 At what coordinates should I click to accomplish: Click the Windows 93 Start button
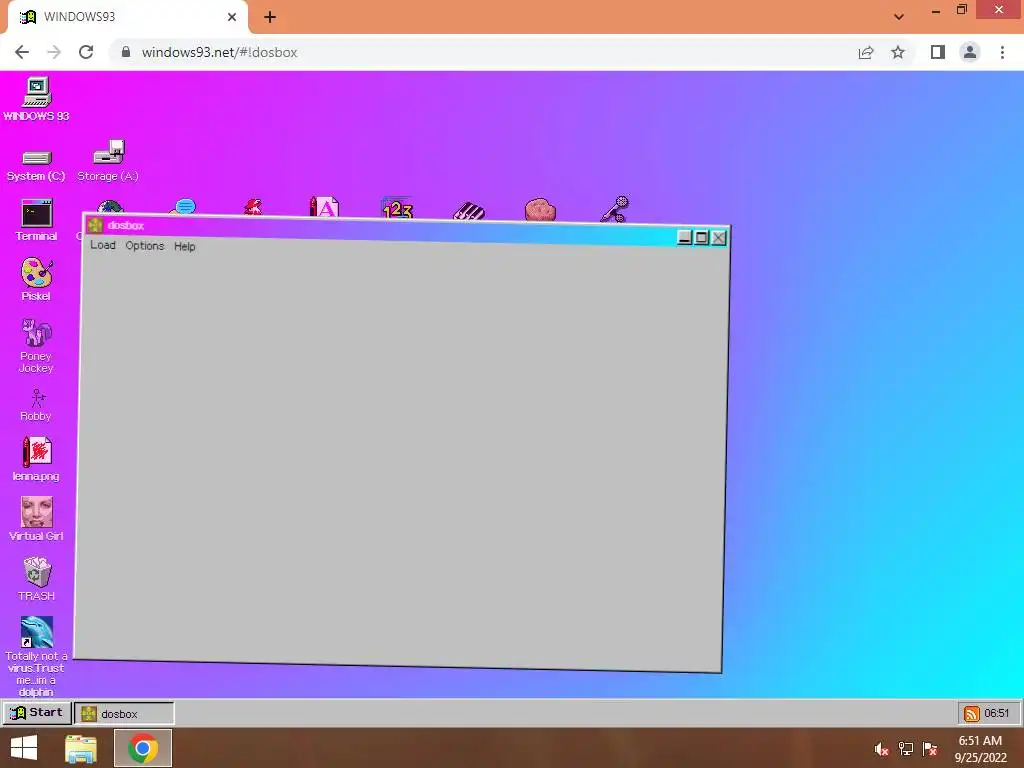tap(37, 712)
